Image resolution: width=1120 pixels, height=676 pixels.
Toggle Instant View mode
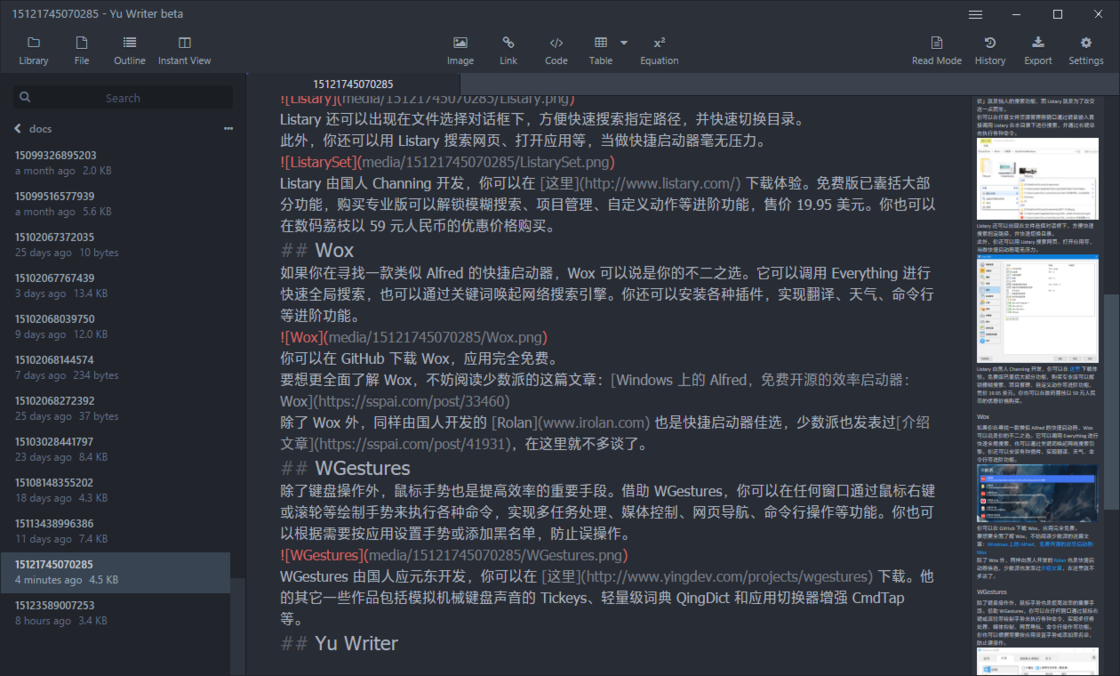click(184, 51)
